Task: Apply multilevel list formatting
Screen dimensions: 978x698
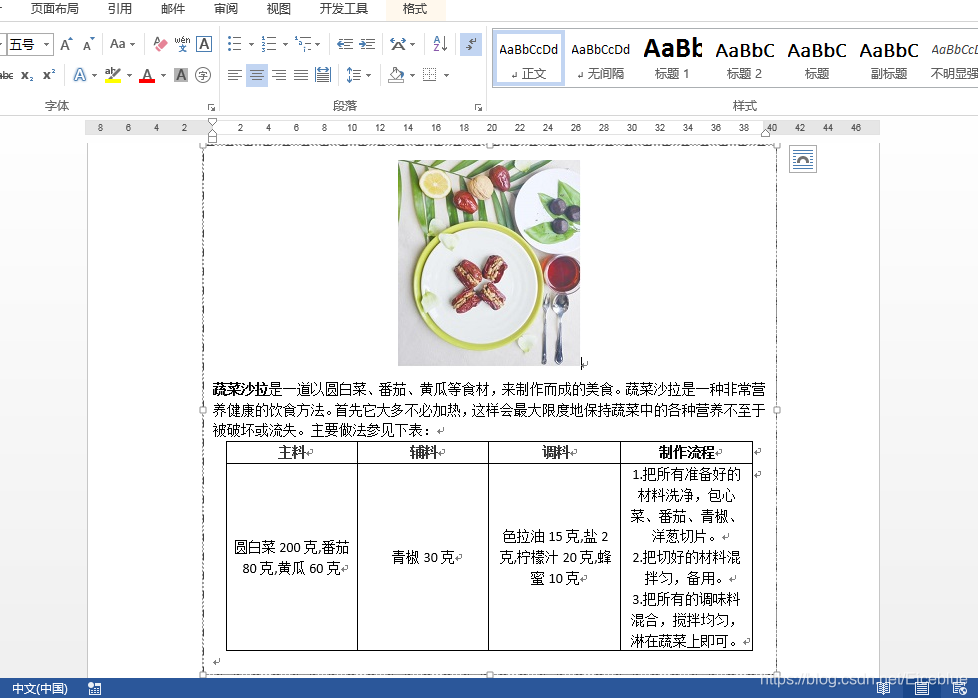Action: [303, 44]
